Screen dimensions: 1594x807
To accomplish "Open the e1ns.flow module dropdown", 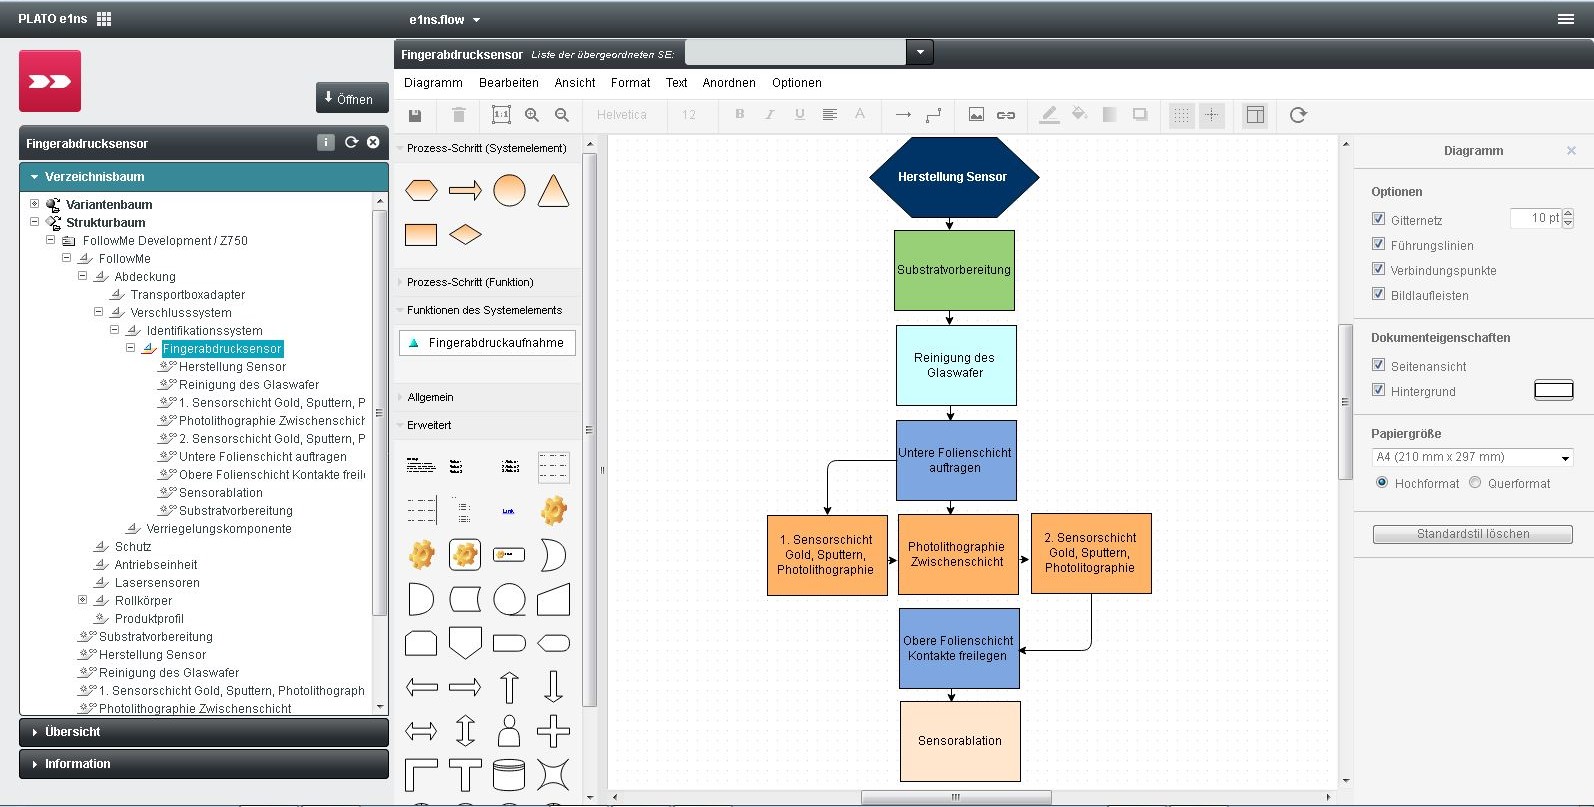I will pos(445,19).
